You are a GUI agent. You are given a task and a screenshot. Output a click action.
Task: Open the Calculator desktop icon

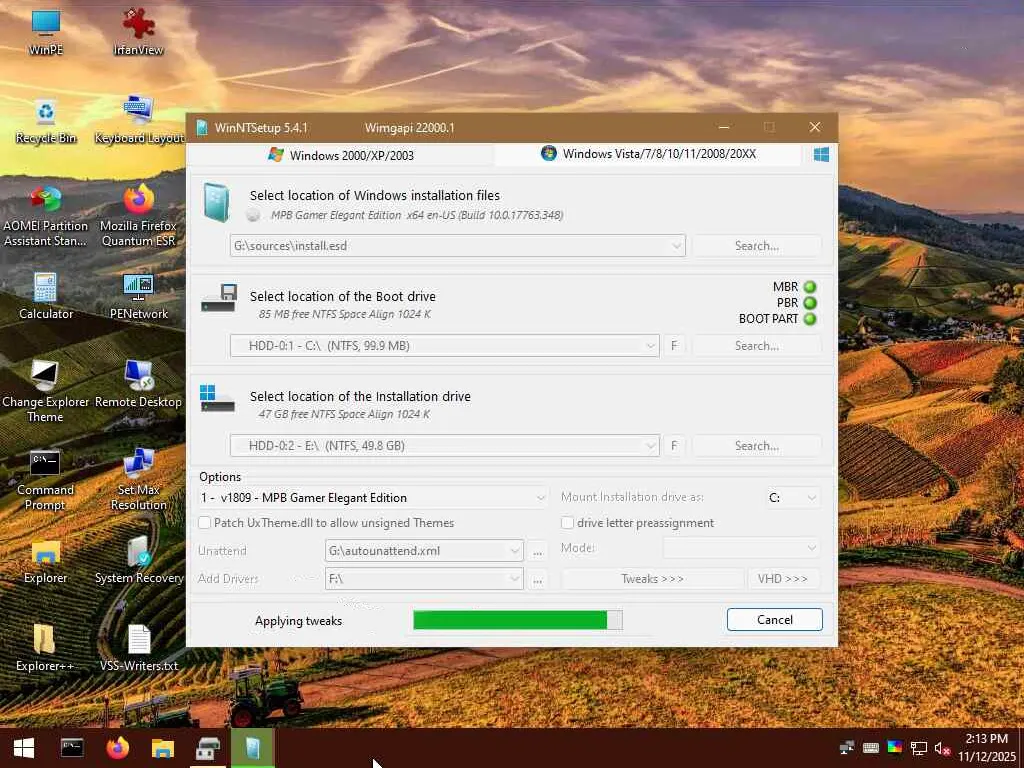46,296
